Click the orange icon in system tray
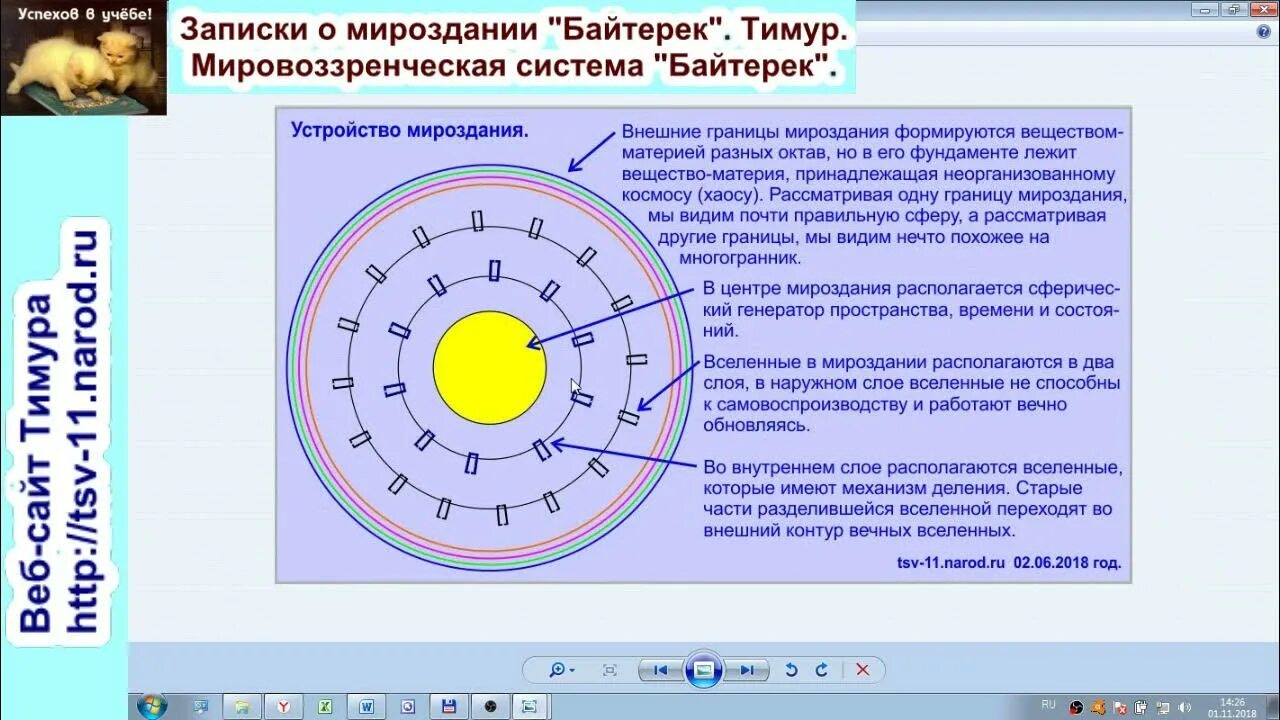 click(x=1098, y=707)
